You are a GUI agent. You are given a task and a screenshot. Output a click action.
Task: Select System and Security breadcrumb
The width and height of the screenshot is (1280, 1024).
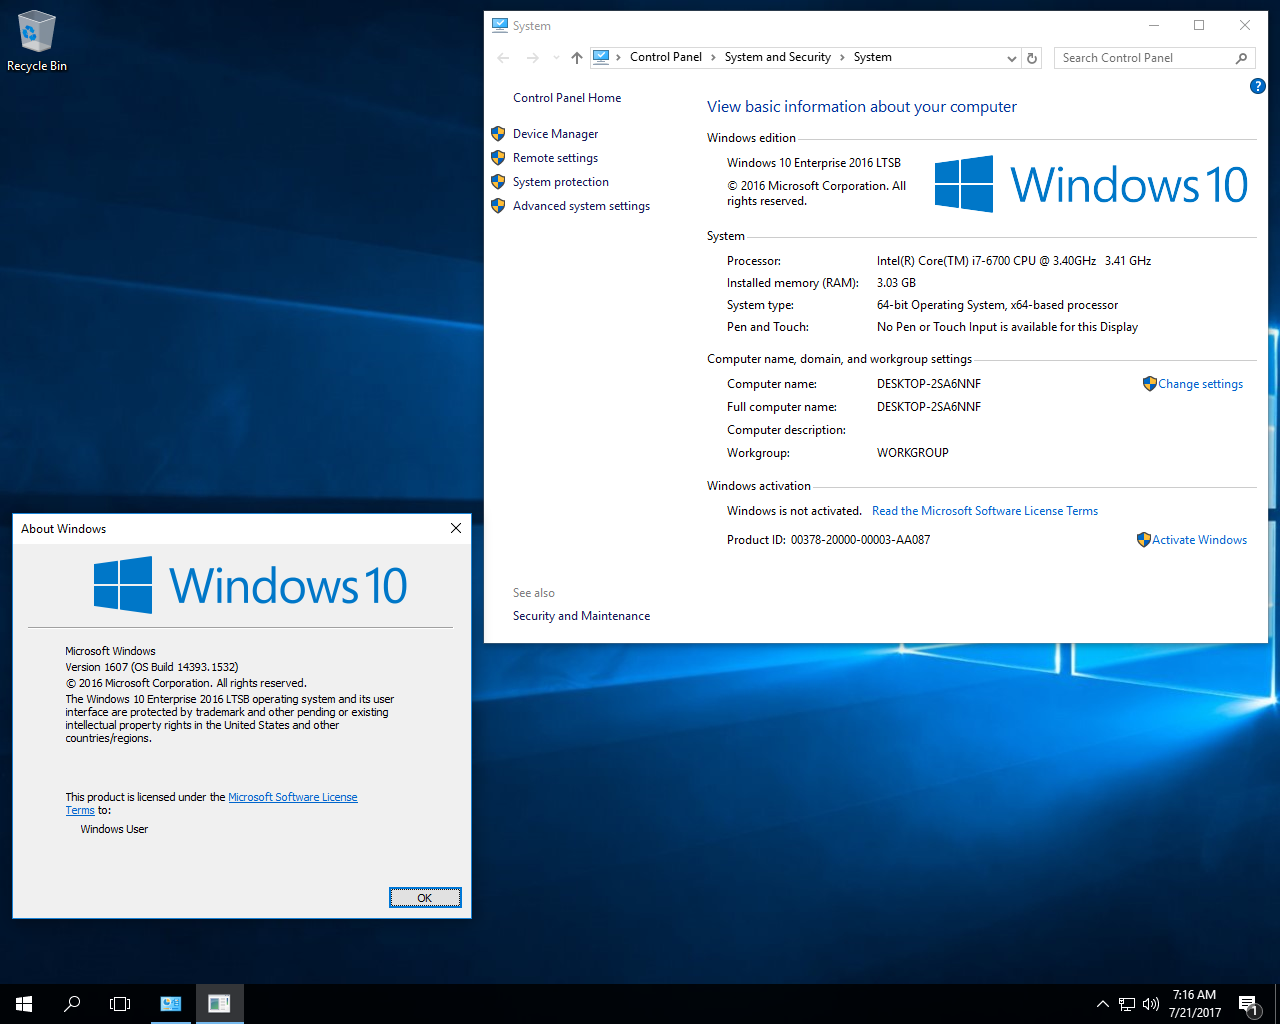coord(778,57)
